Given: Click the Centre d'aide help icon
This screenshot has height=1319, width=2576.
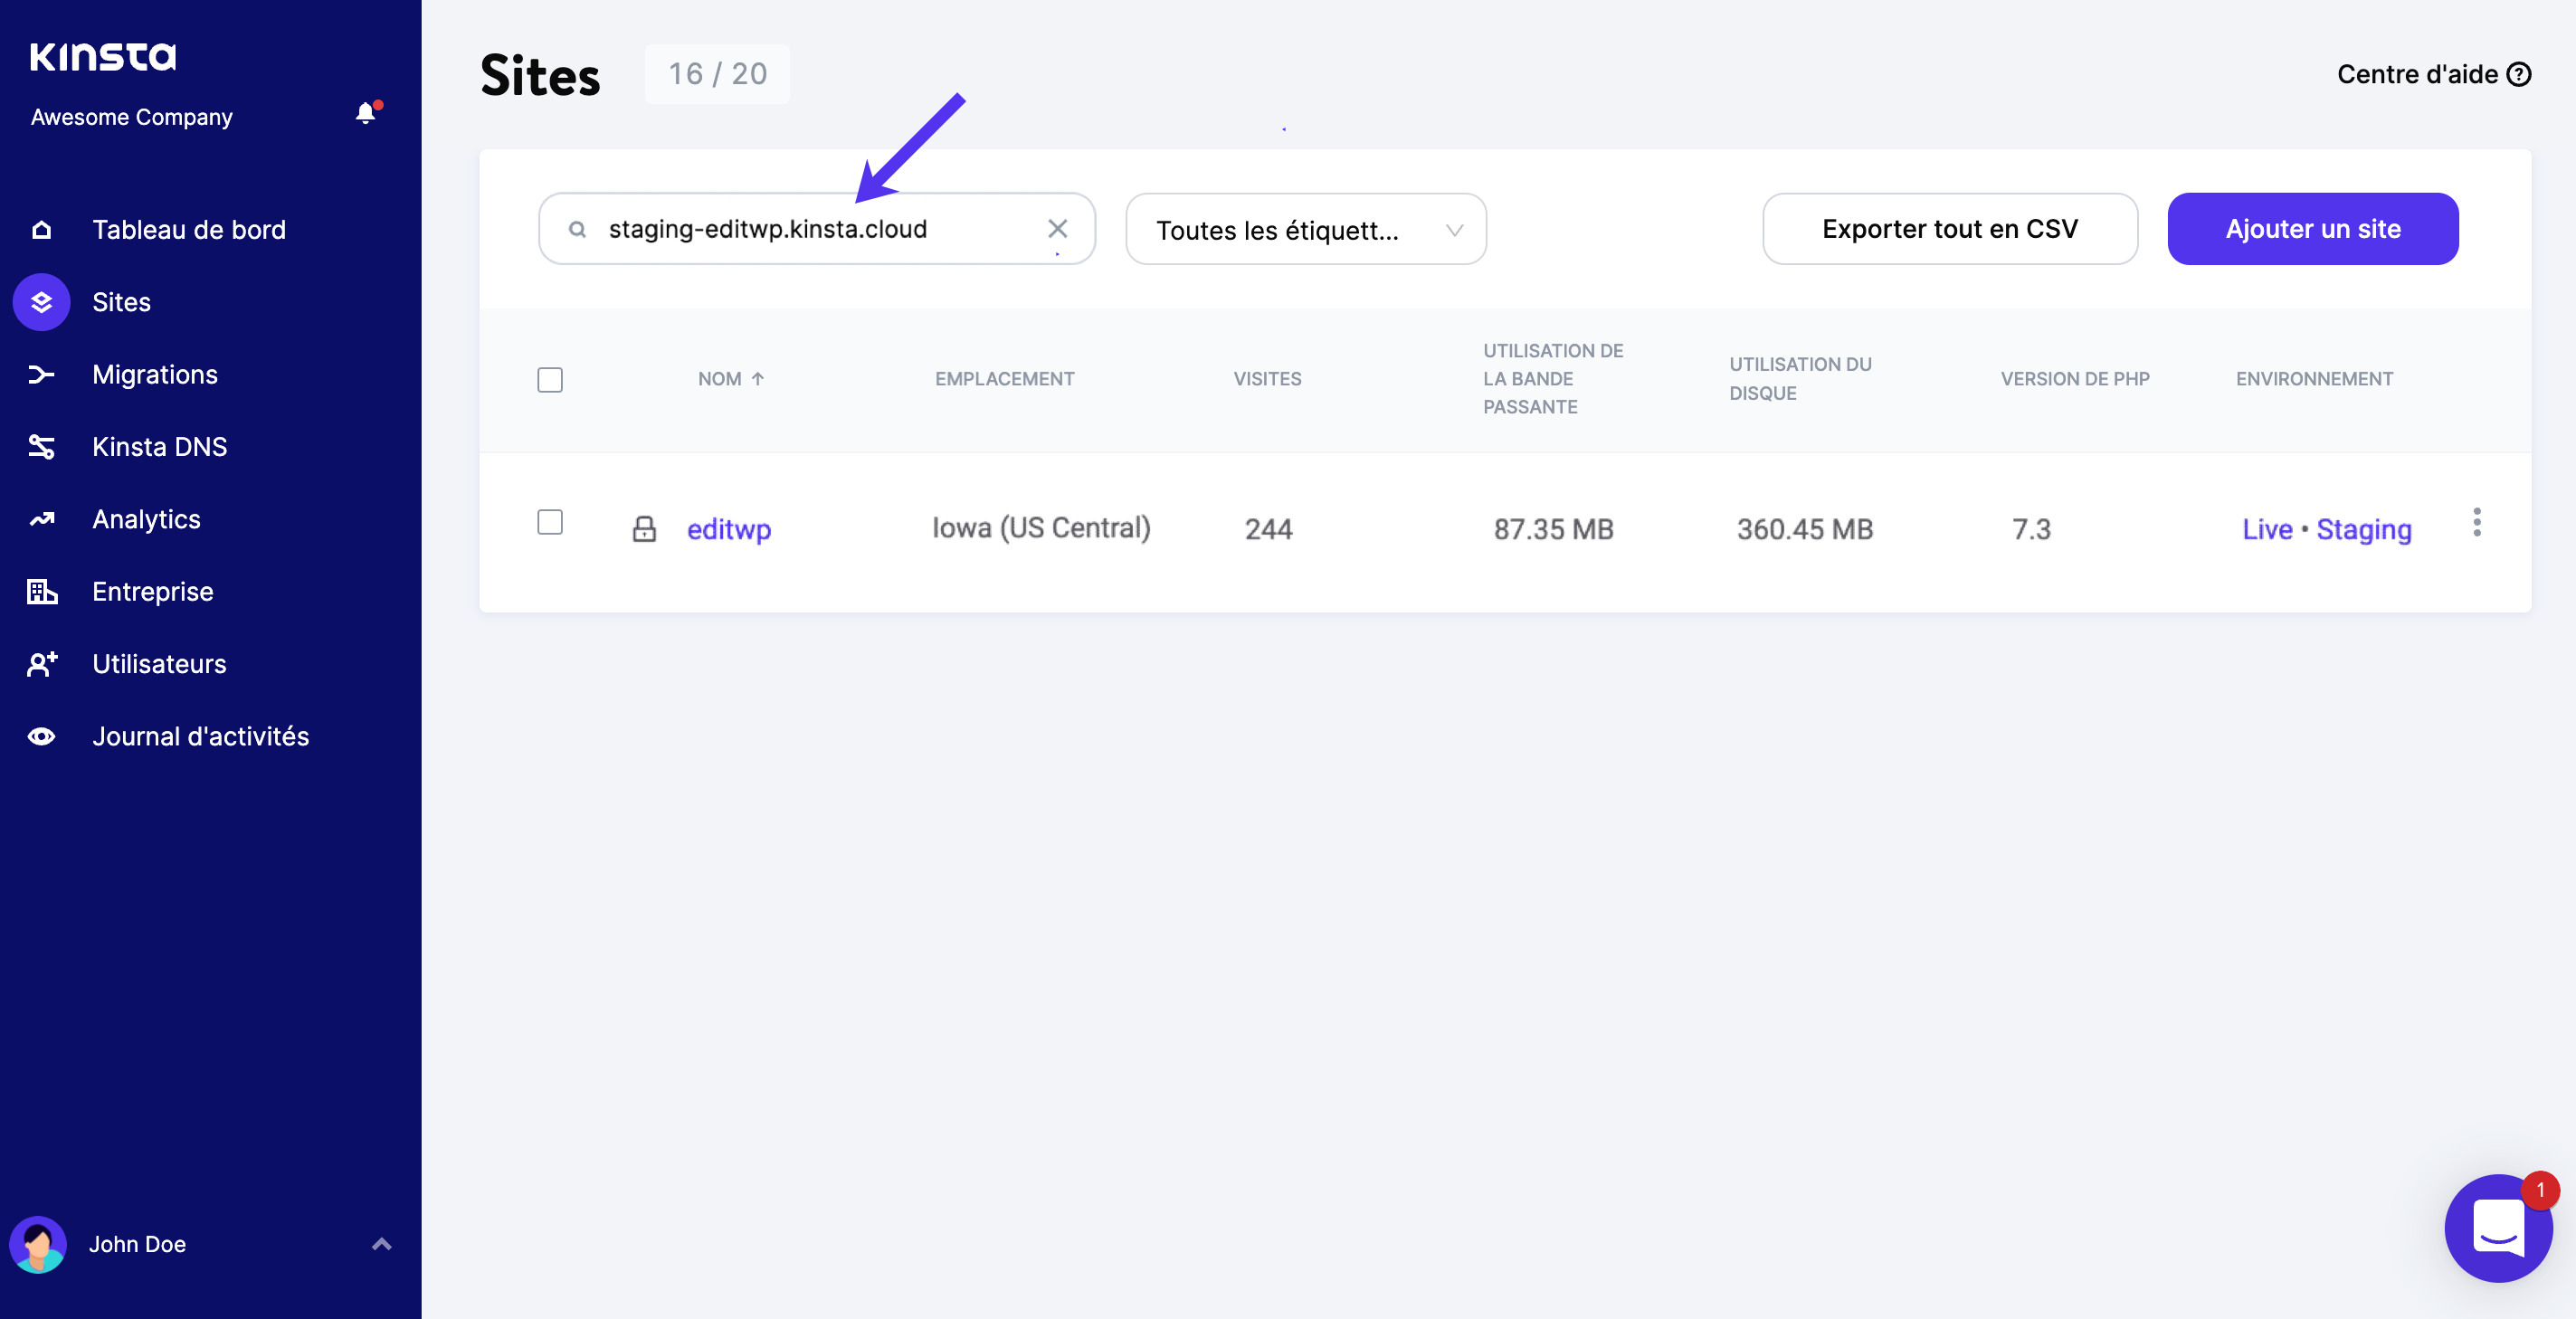Looking at the screenshot, I should tap(2519, 75).
